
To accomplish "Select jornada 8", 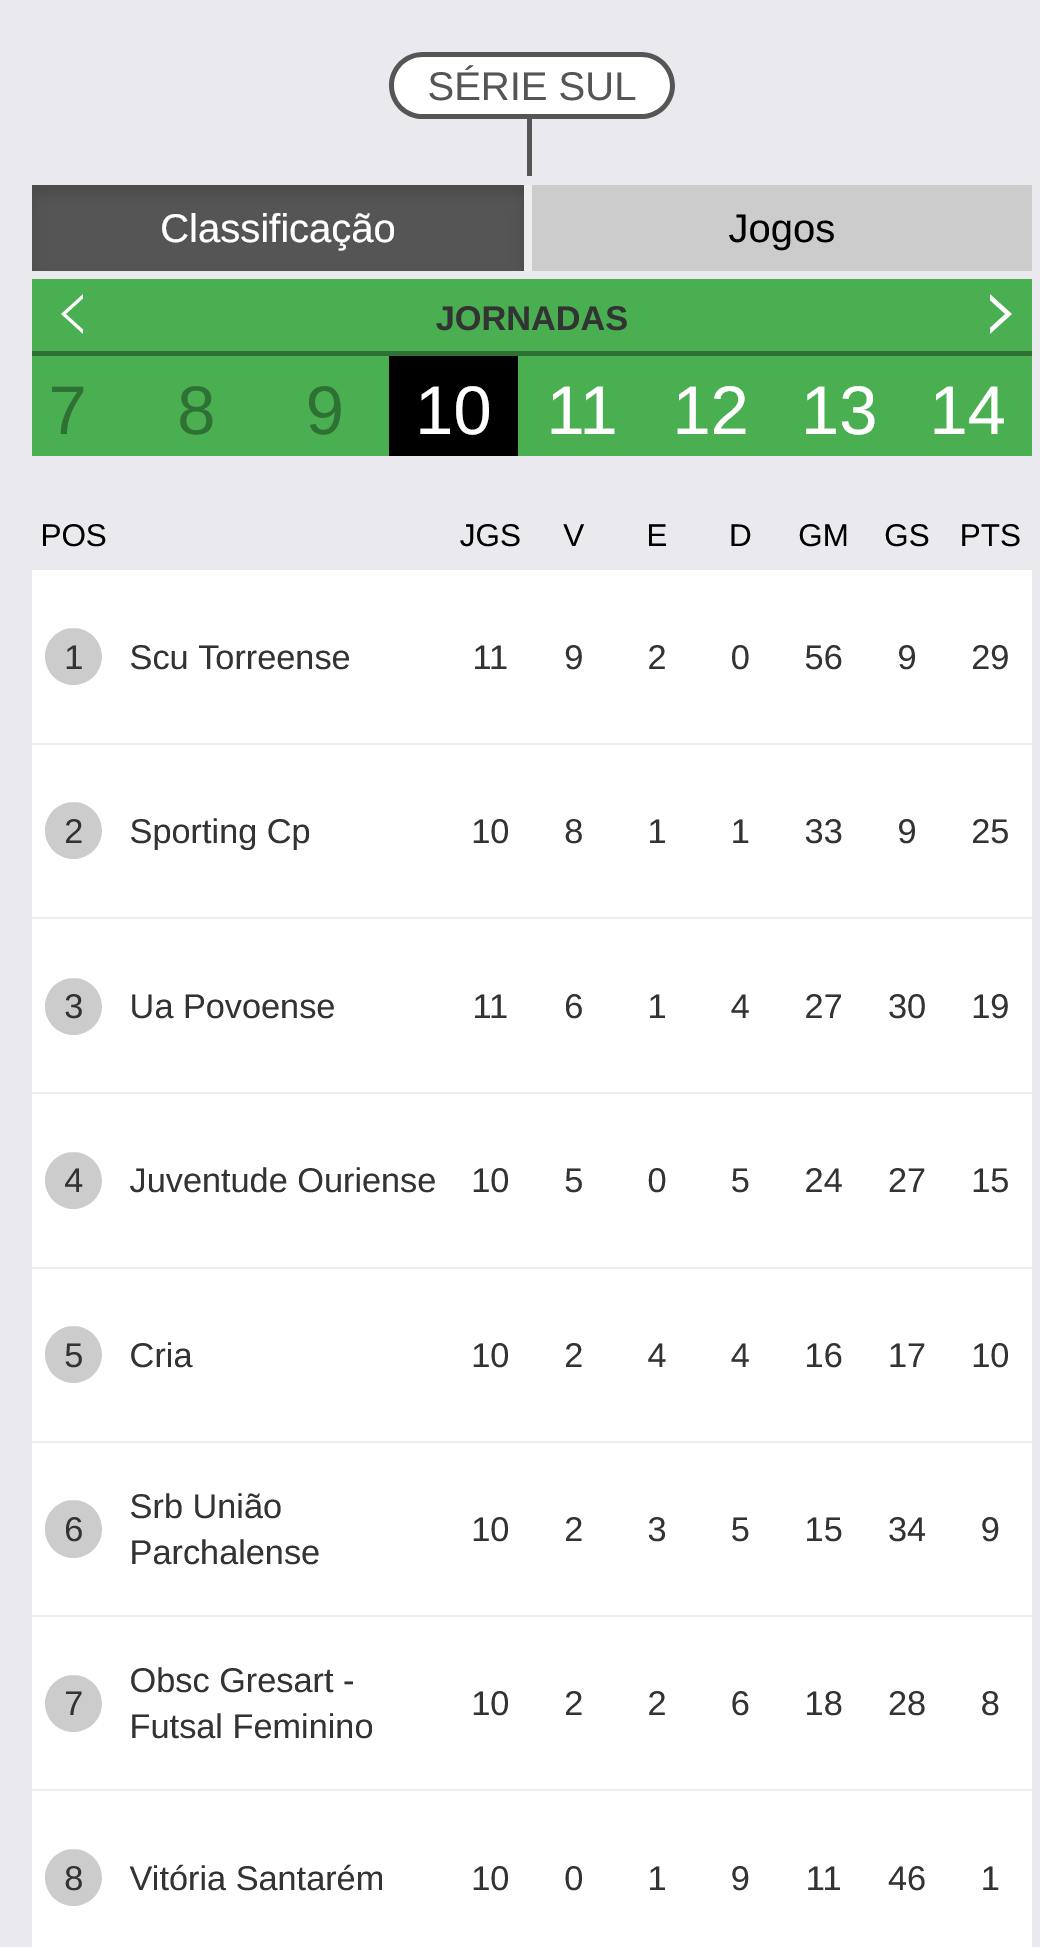I will pos(196,410).
